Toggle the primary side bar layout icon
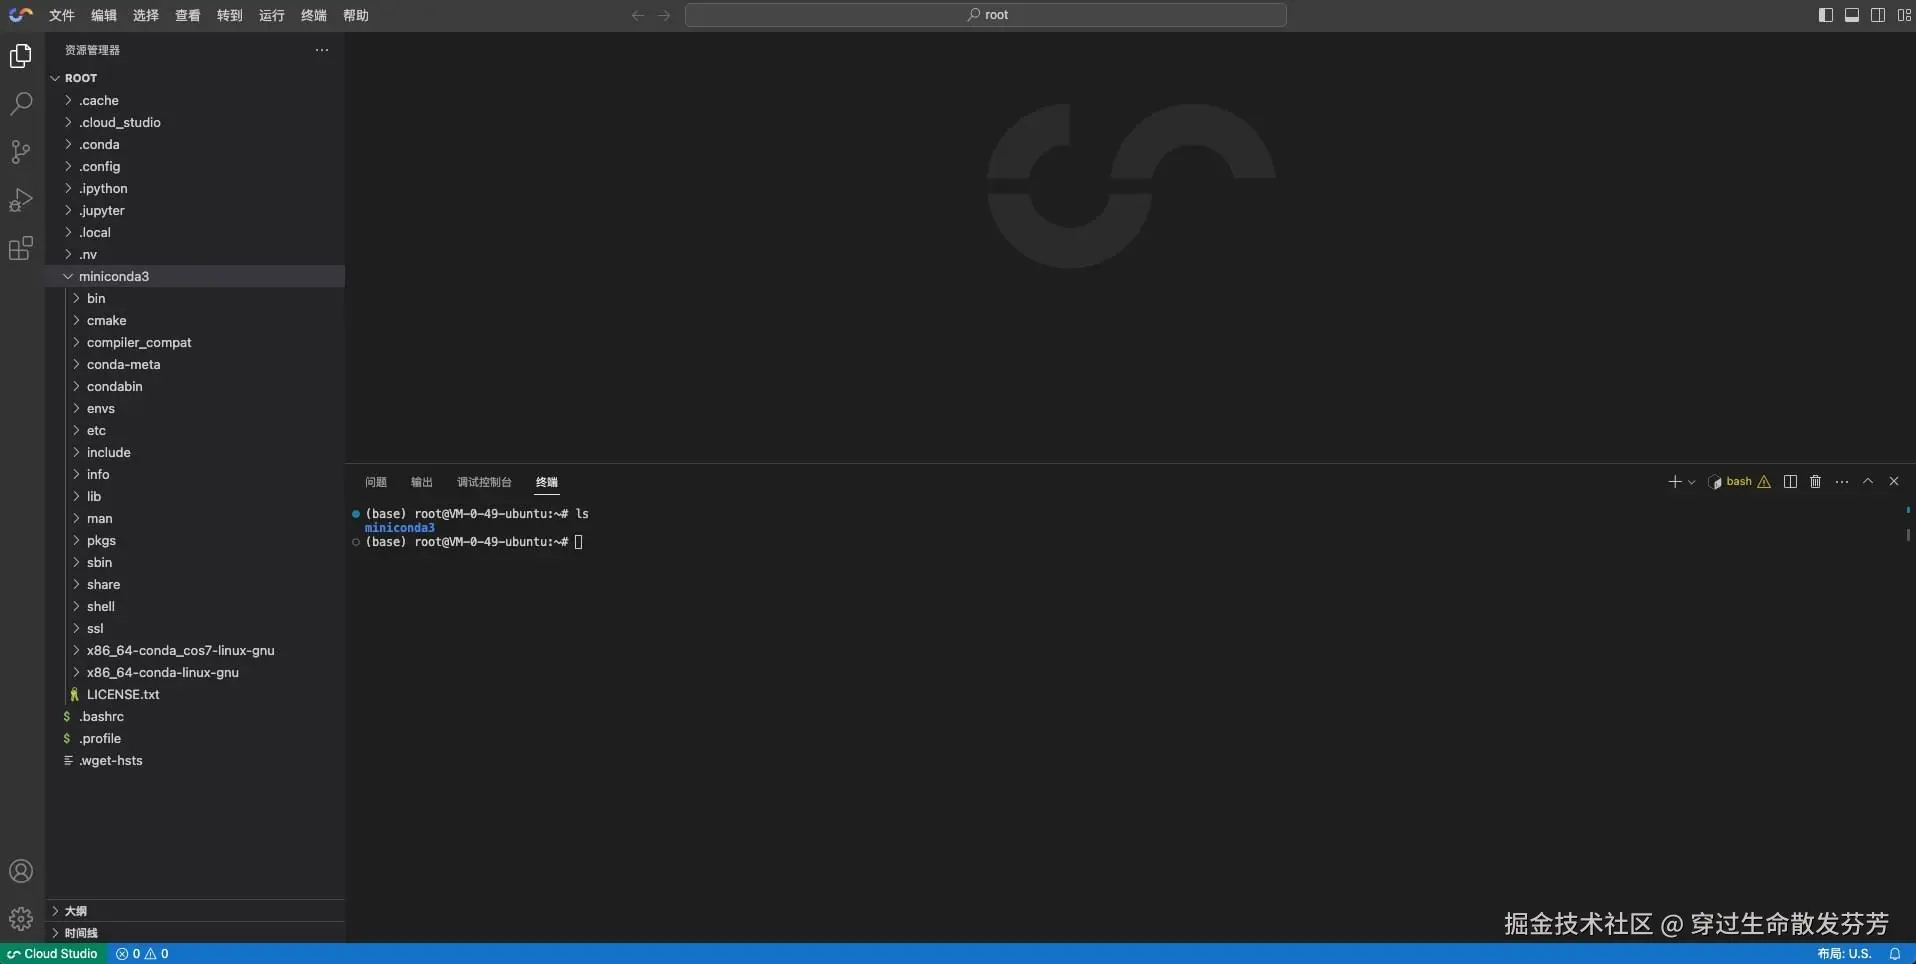The height and width of the screenshot is (964, 1916). click(1825, 15)
